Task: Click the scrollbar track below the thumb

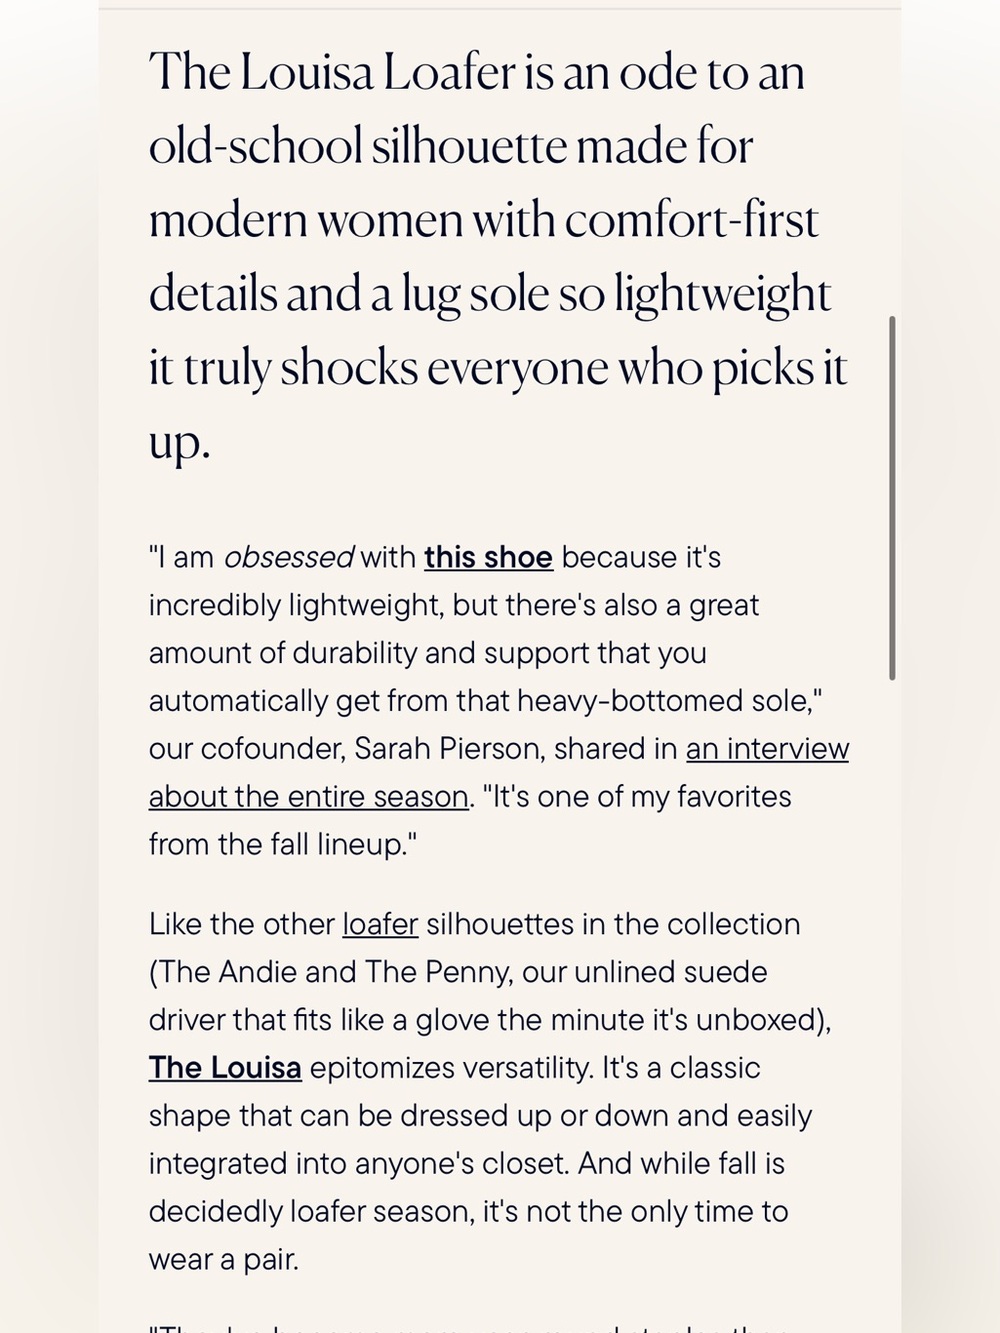Action: point(892,1000)
